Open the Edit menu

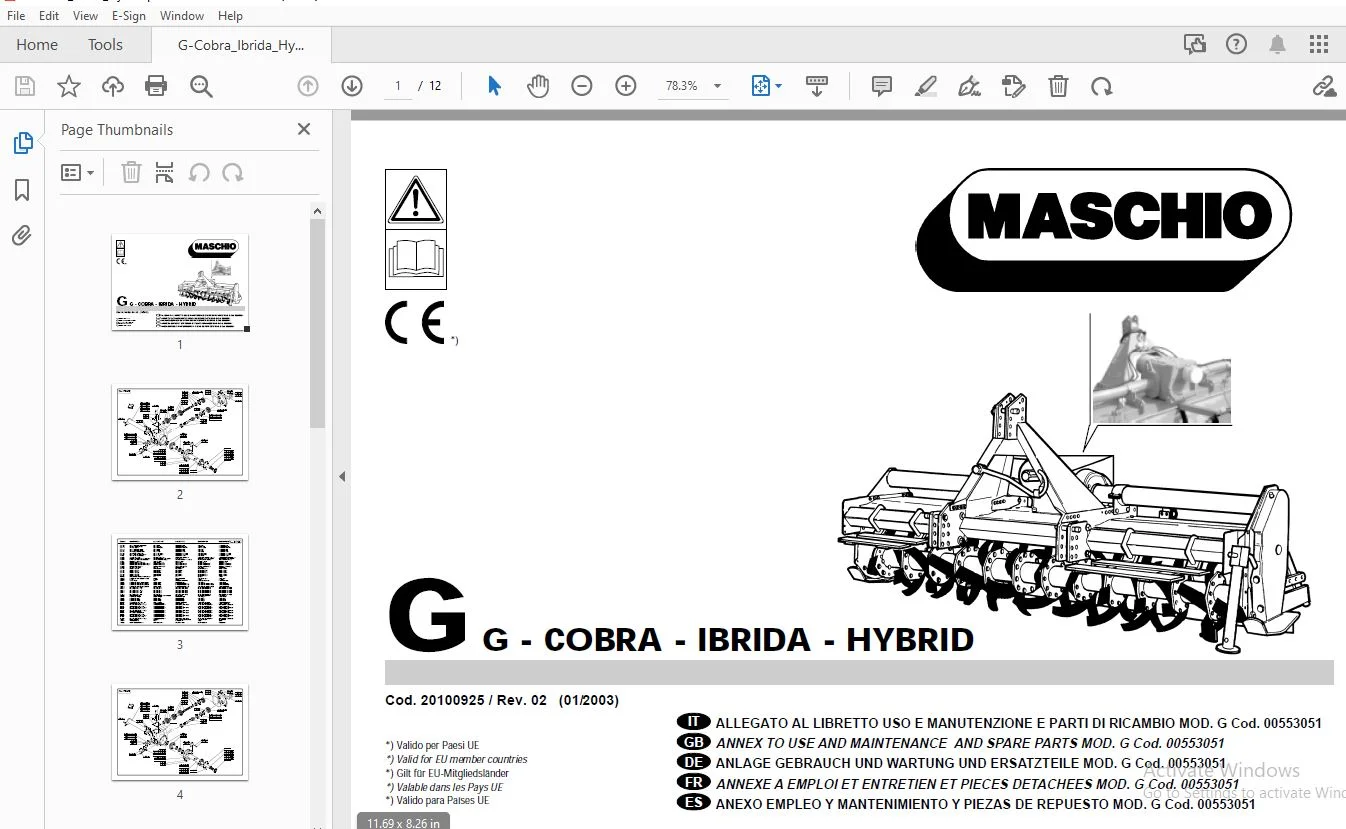pyautogui.click(x=48, y=16)
